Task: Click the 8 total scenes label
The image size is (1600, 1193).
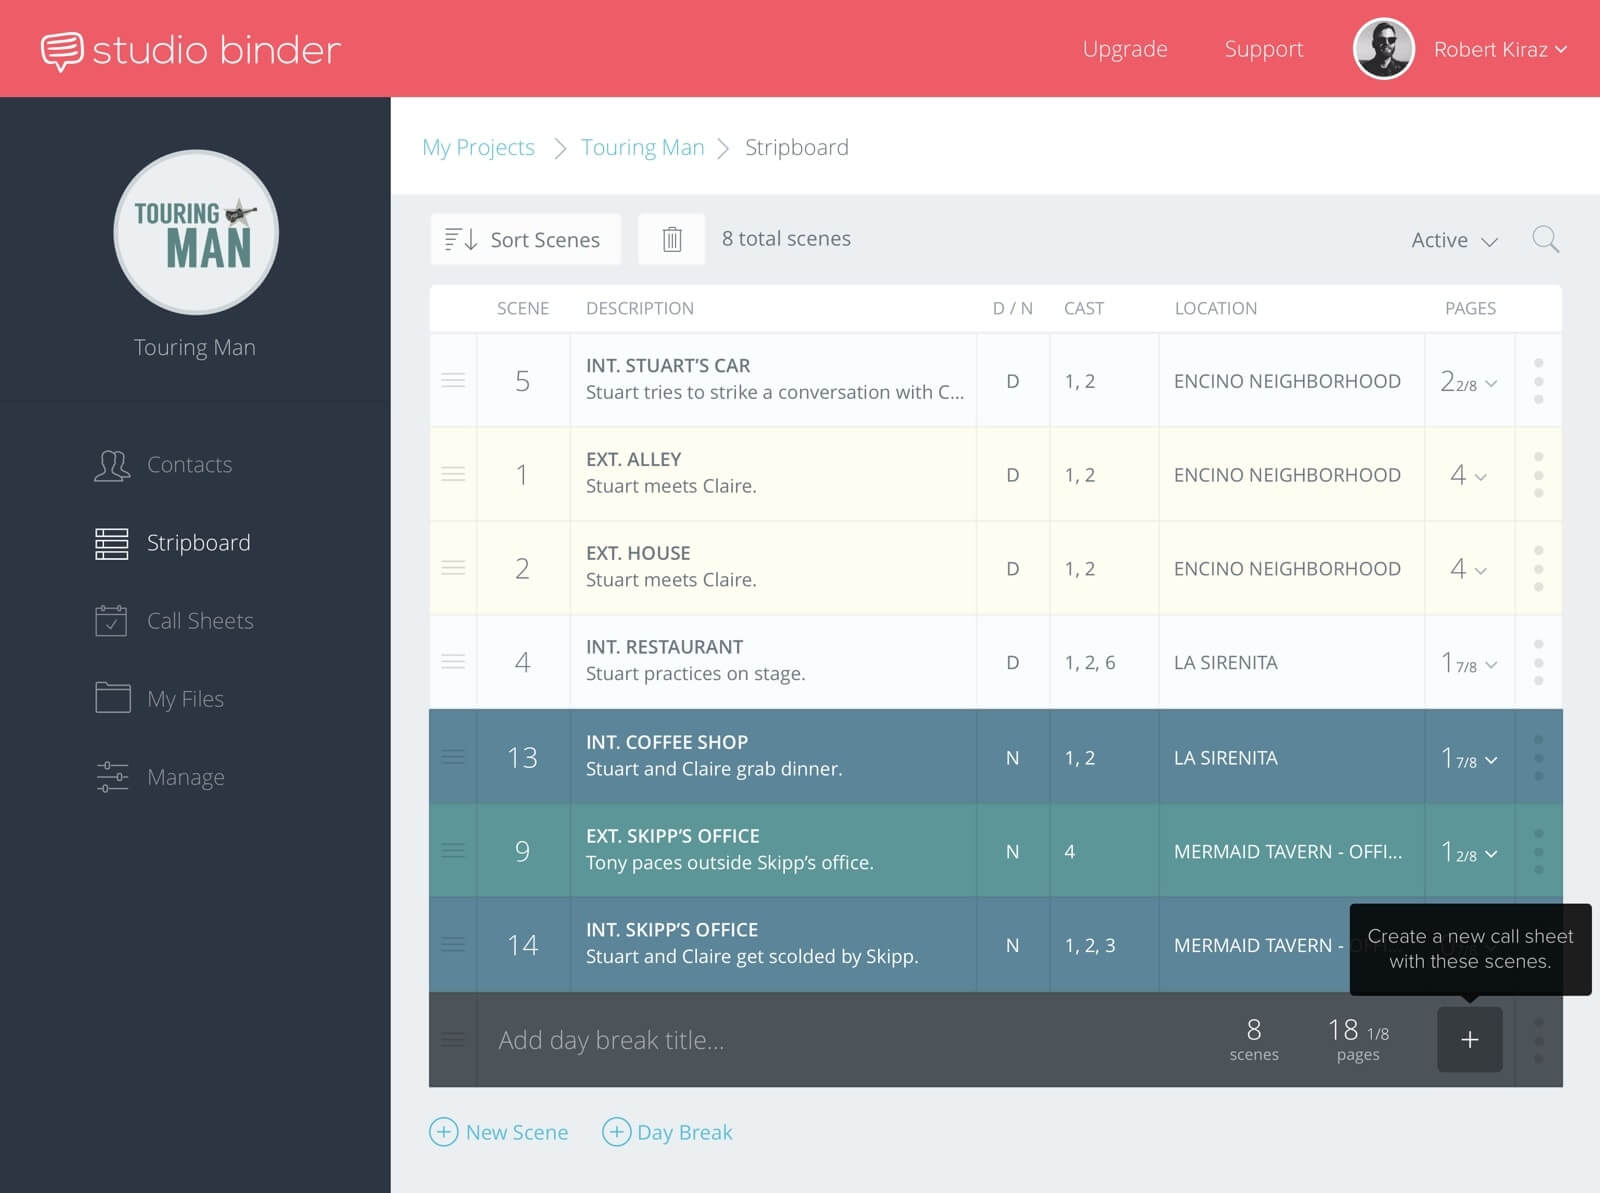Action: click(x=786, y=238)
